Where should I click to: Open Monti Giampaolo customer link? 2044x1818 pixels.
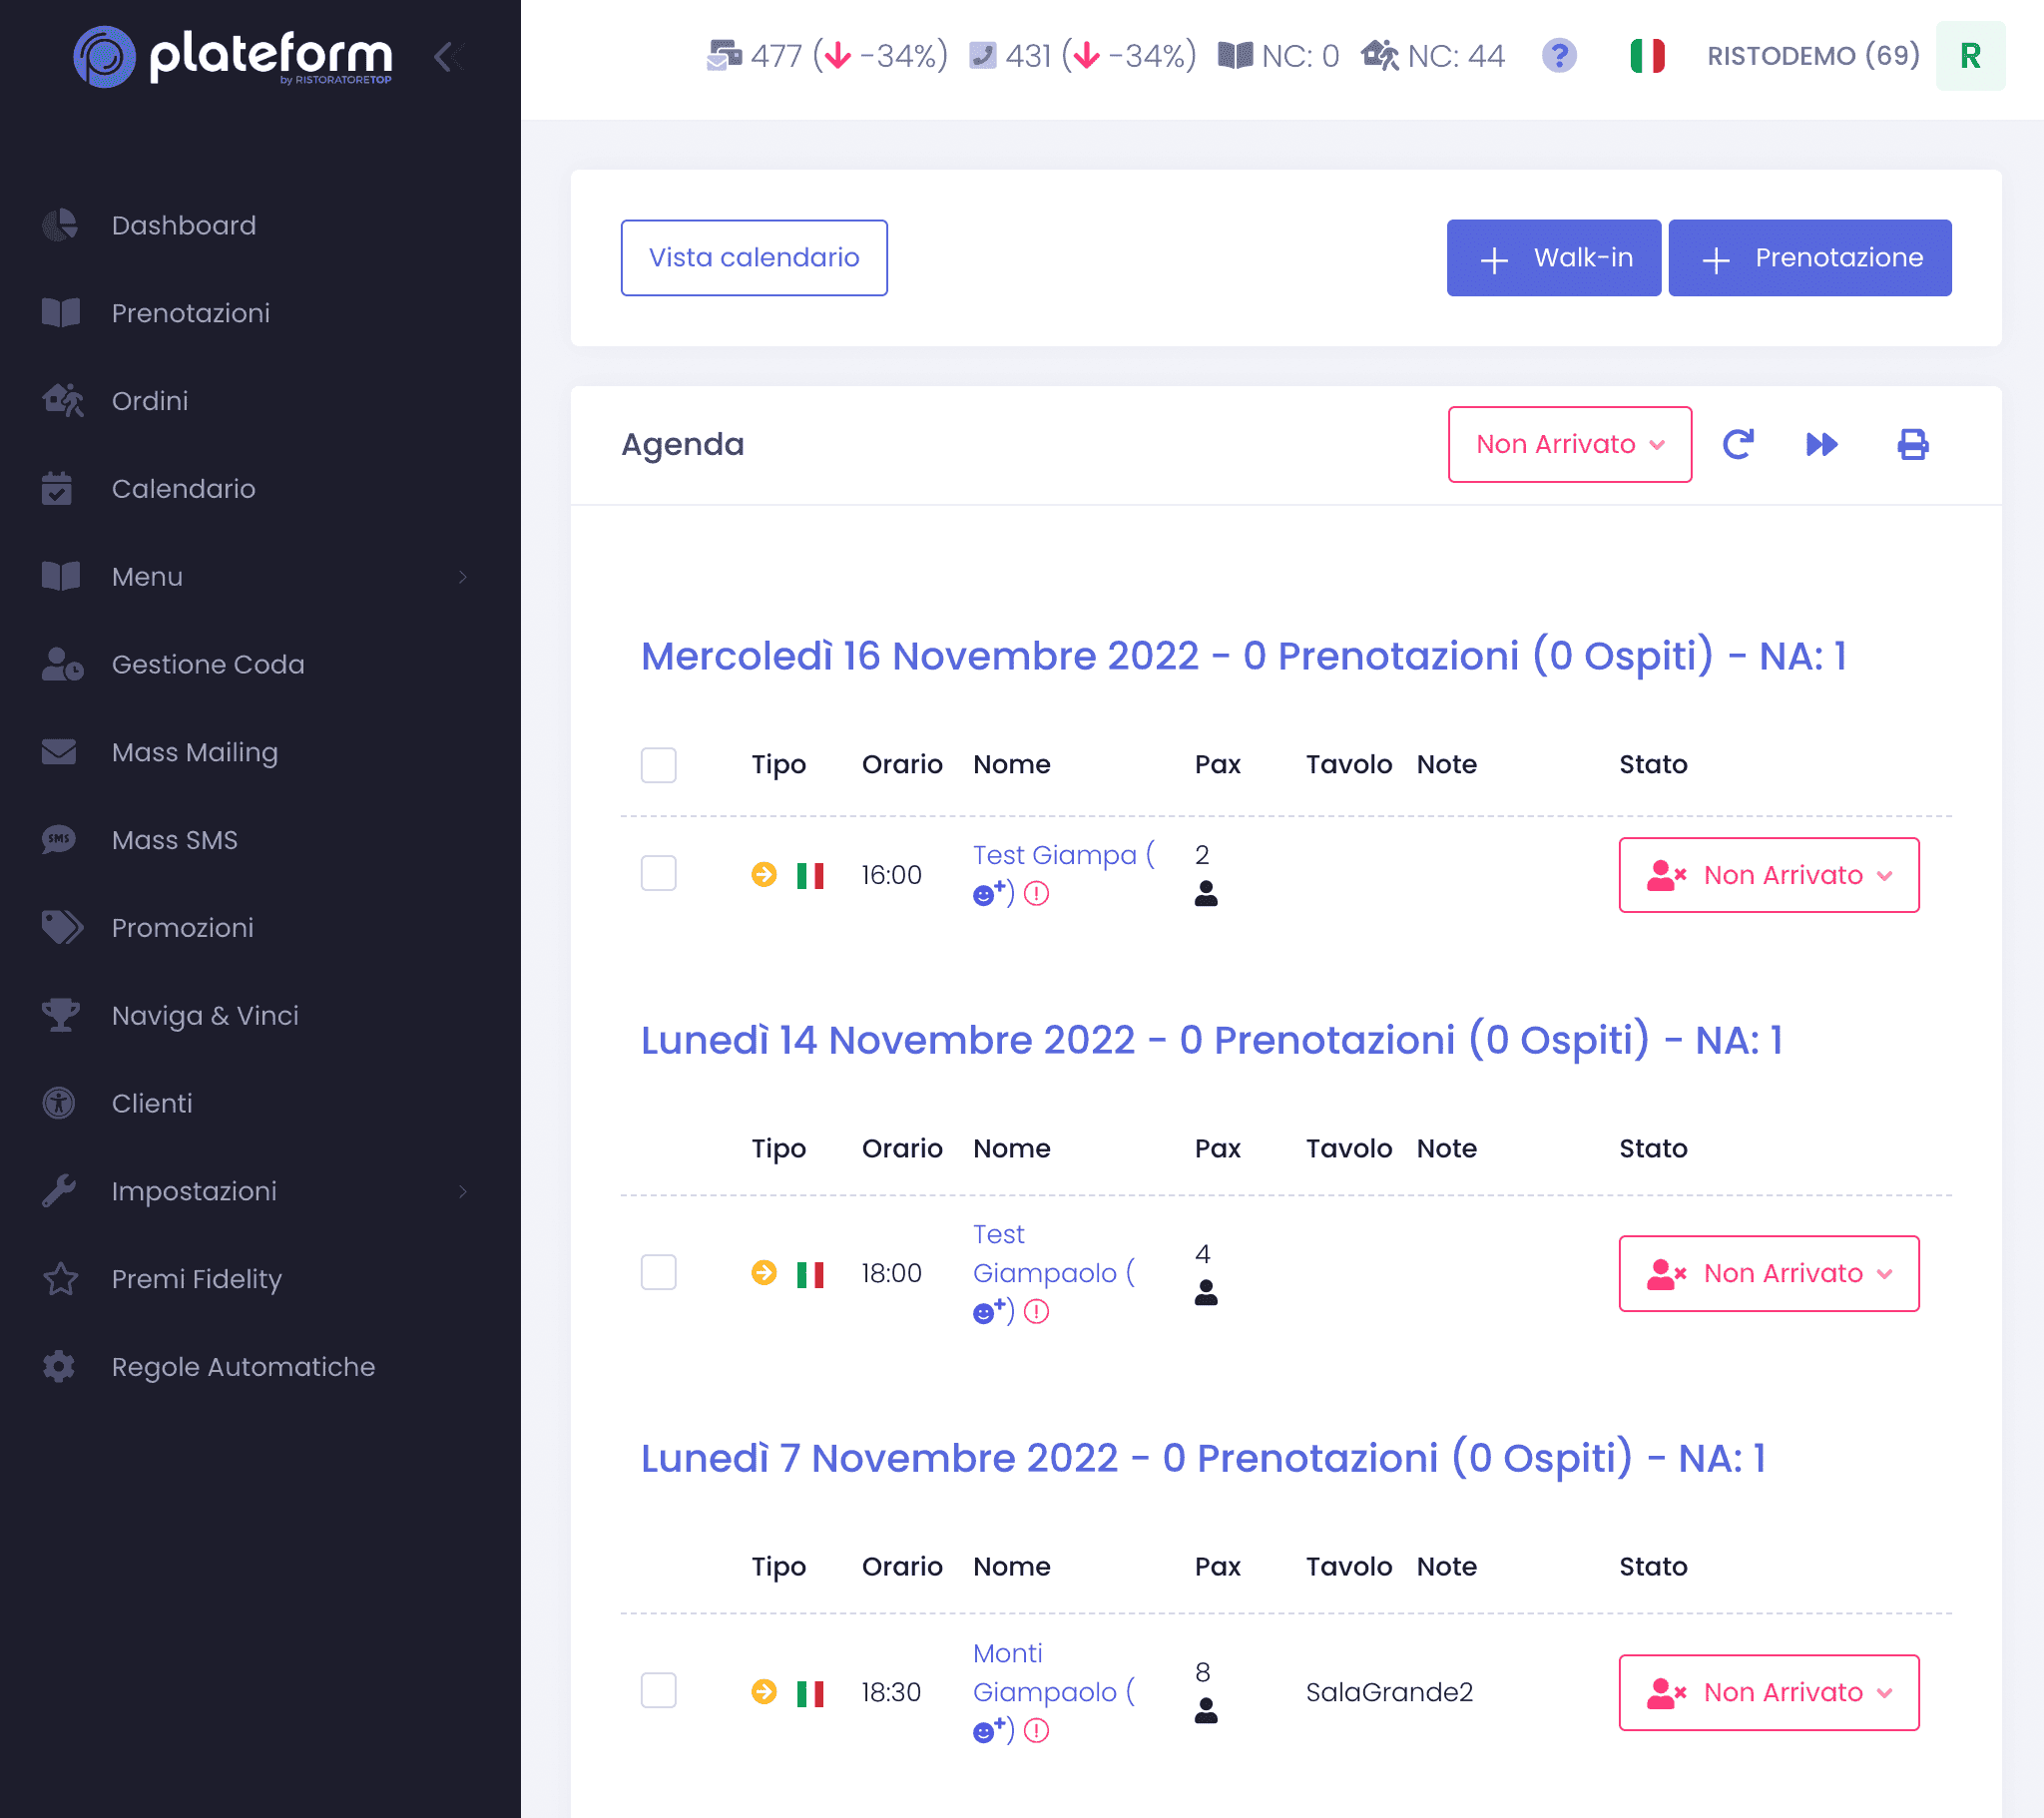(1045, 1672)
